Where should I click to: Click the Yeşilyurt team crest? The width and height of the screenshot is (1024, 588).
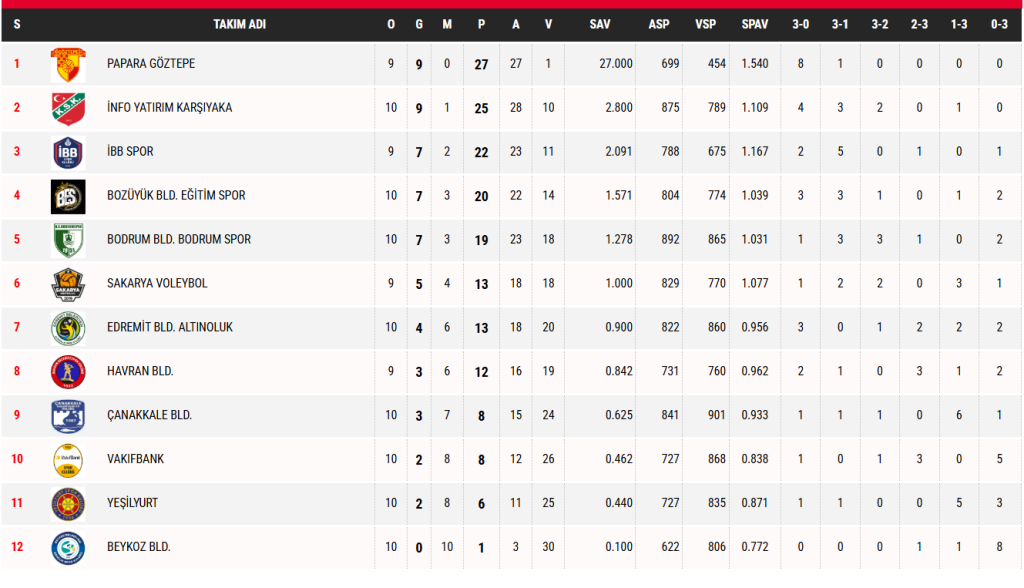tap(68, 503)
